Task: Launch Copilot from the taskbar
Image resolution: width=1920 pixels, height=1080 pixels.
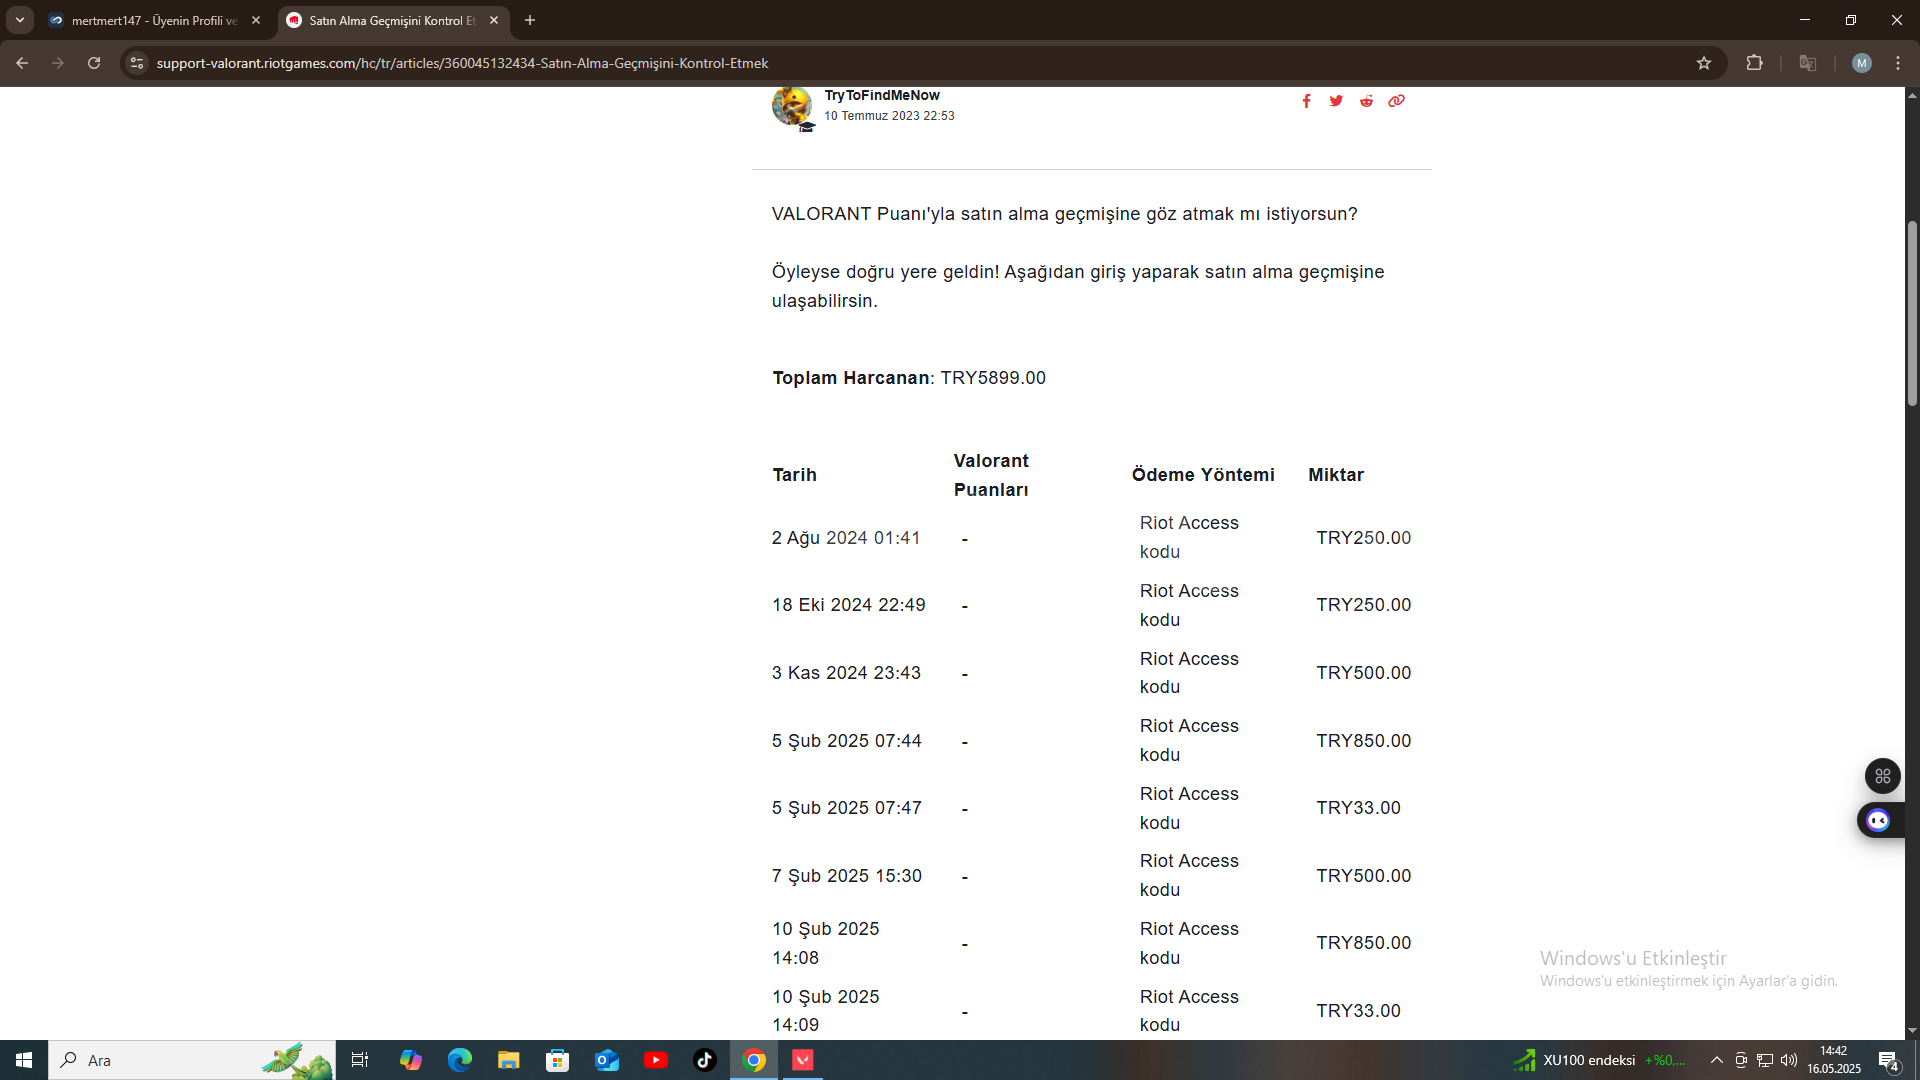Action: 410,1060
